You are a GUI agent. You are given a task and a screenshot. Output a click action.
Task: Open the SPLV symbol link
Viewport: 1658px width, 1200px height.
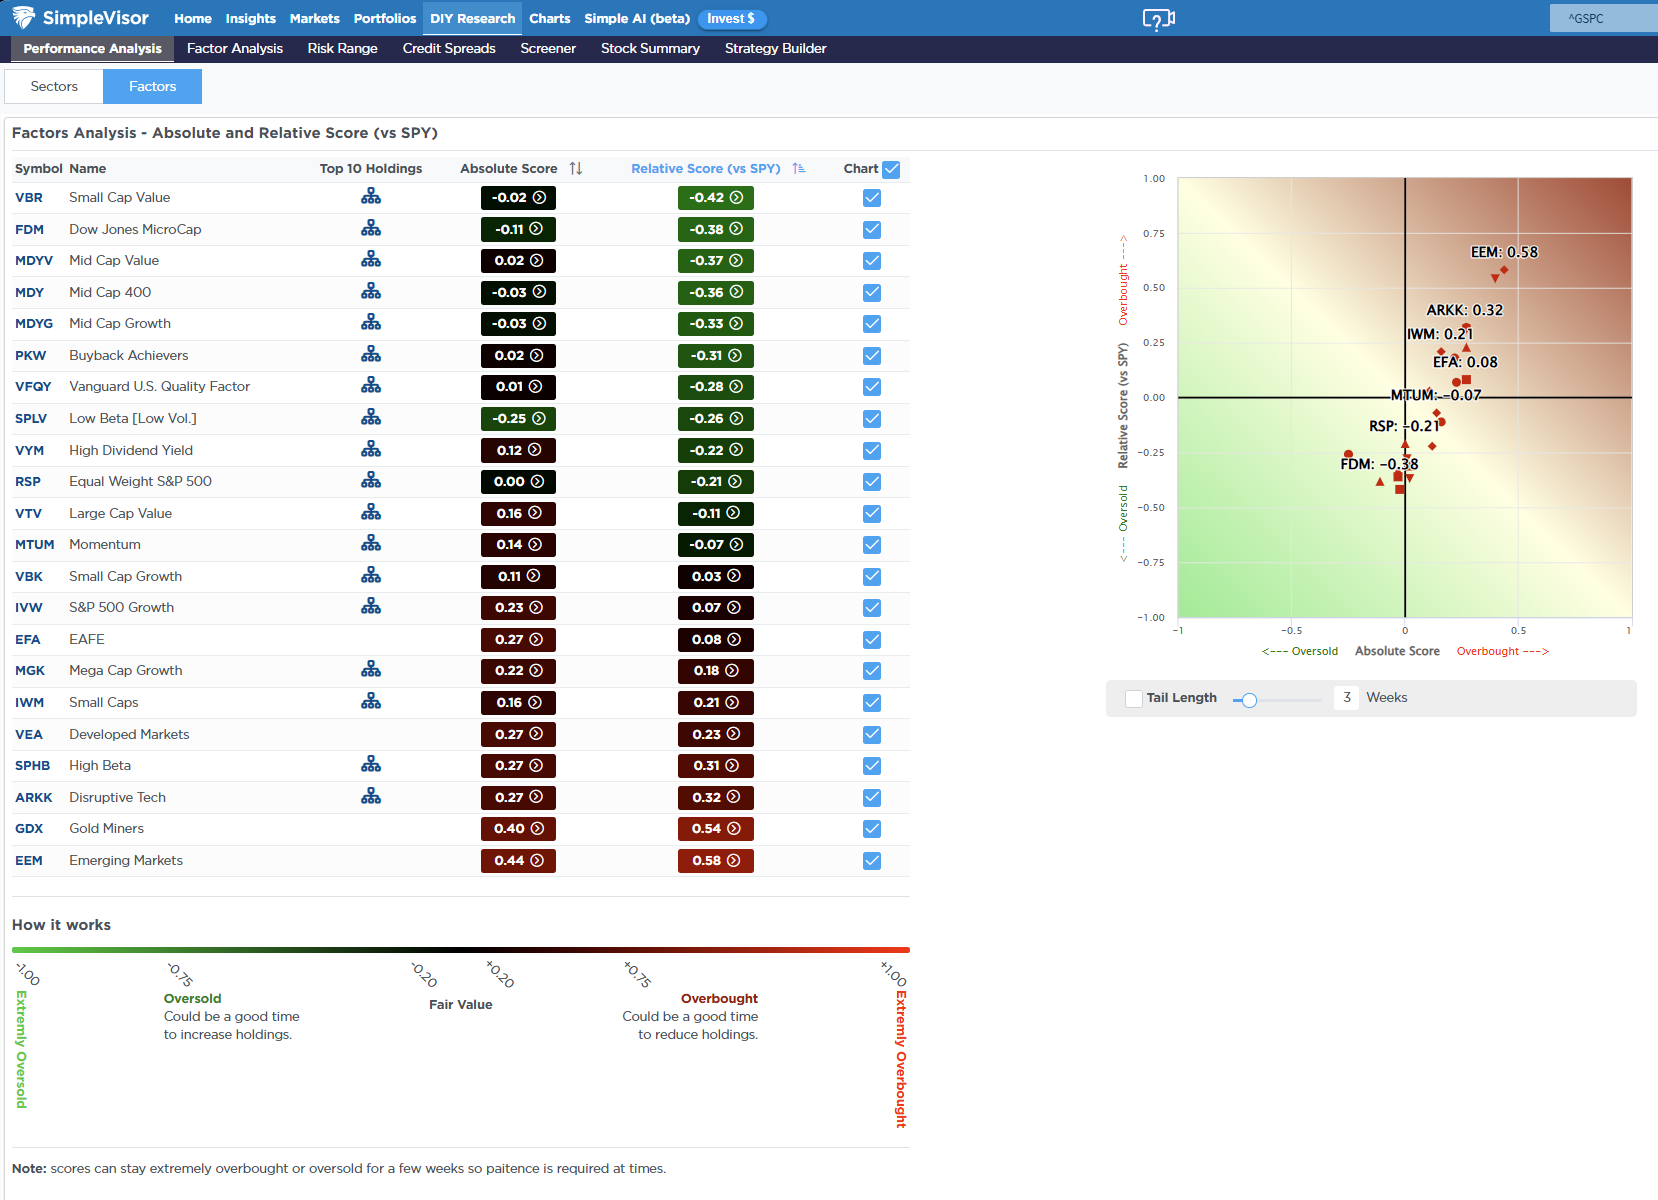click(x=31, y=419)
